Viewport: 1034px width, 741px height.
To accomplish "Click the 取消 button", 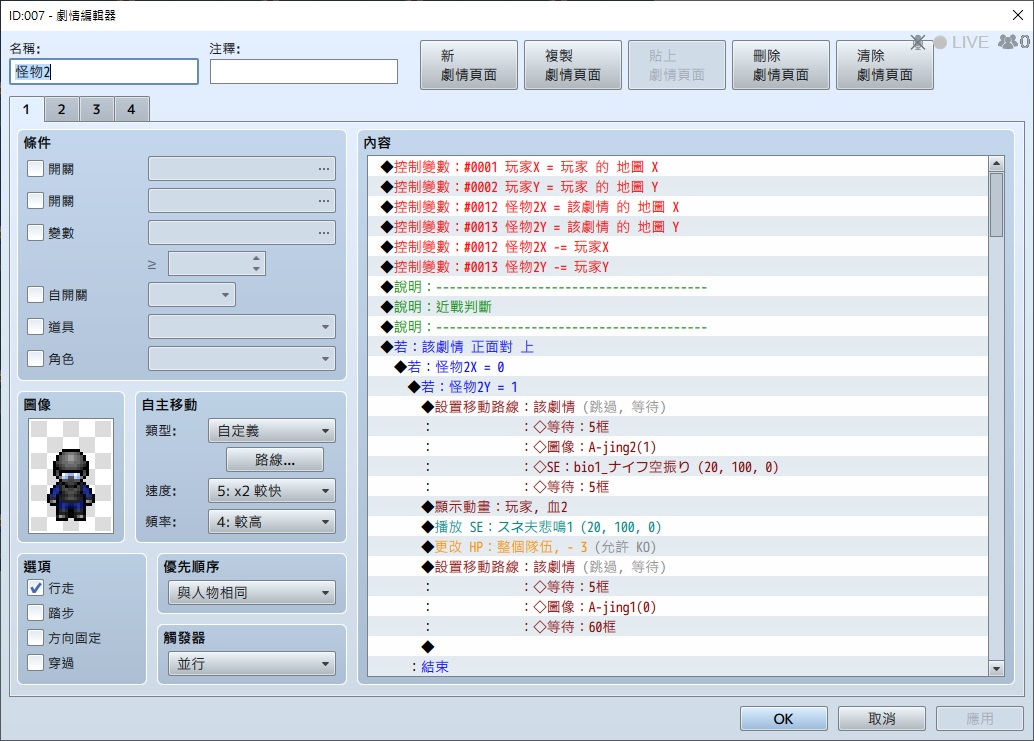I will click(882, 719).
